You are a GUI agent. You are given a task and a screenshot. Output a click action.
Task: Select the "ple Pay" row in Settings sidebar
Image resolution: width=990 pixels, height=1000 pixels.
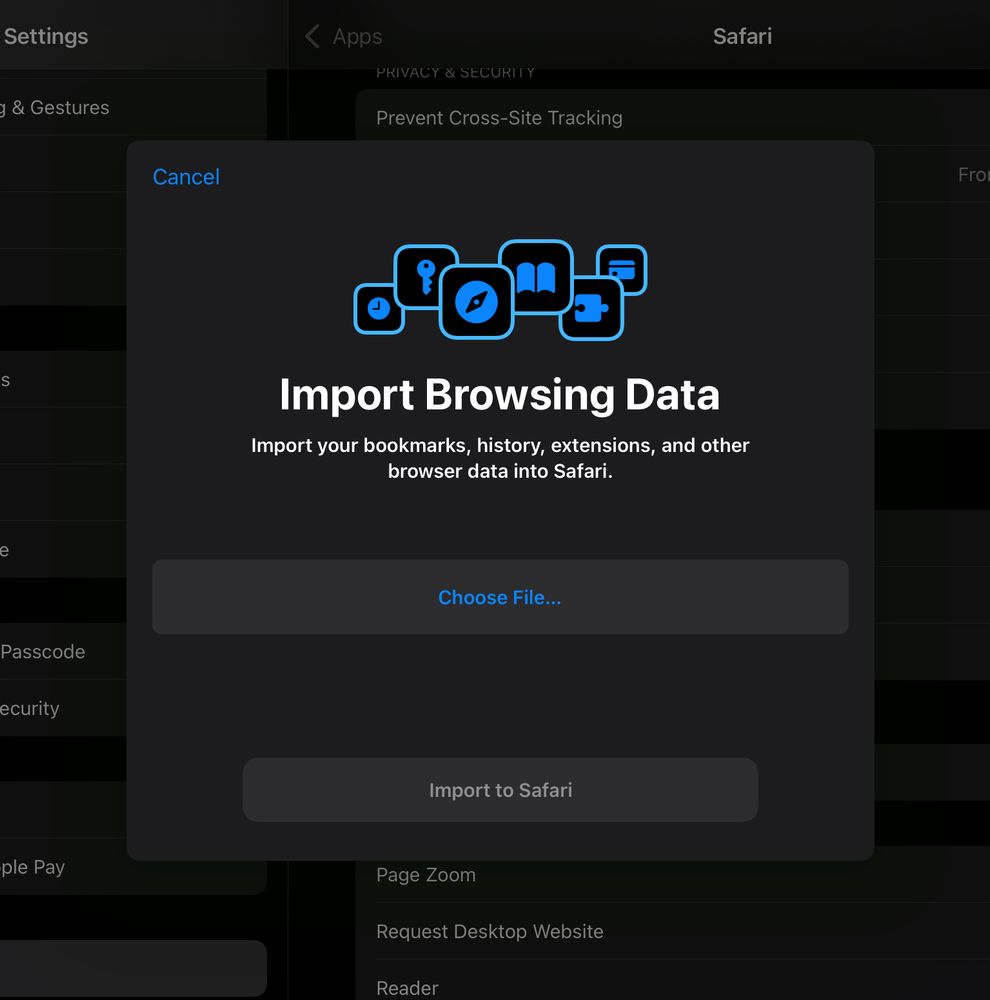click(x=133, y=867)
